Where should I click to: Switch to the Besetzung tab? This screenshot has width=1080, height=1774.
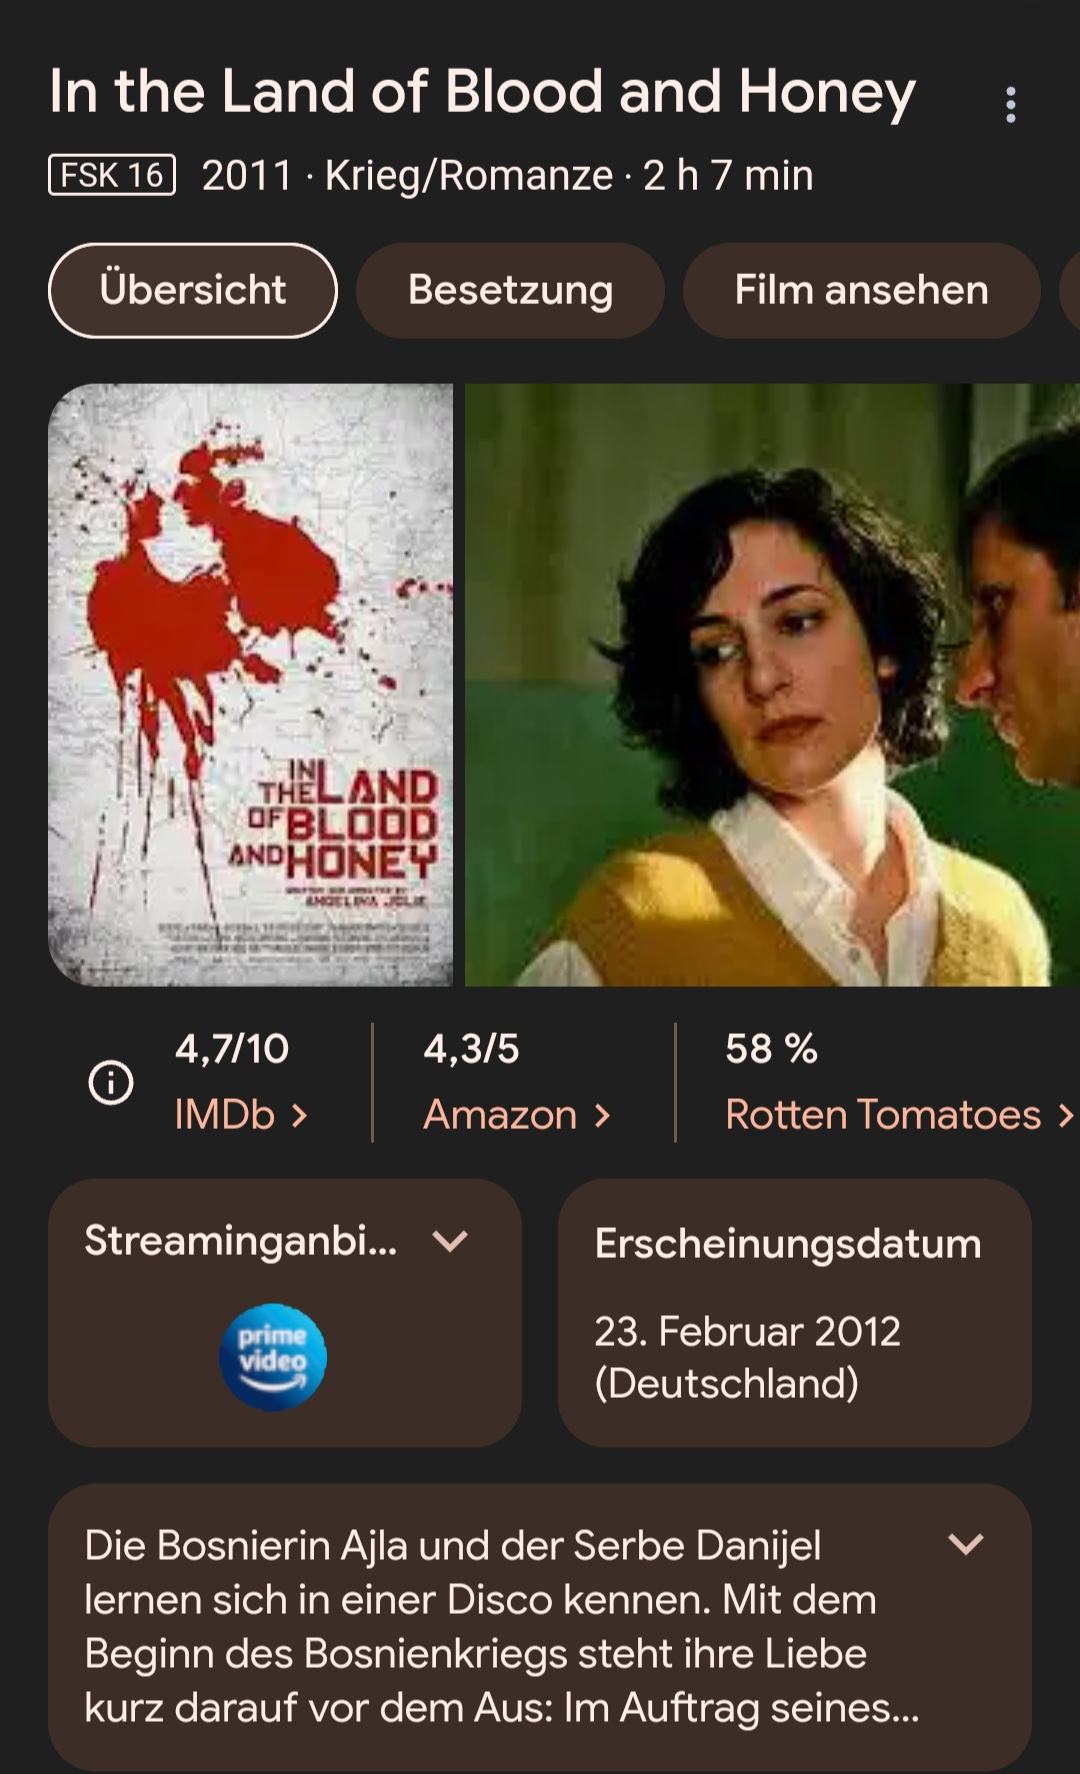[x=510, y=290]
